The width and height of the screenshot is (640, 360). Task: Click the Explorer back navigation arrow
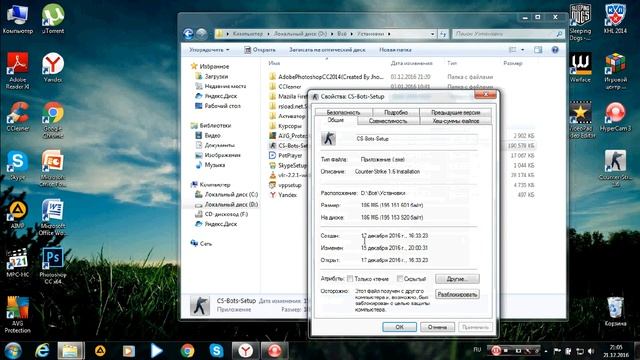[x=188, y=34]
